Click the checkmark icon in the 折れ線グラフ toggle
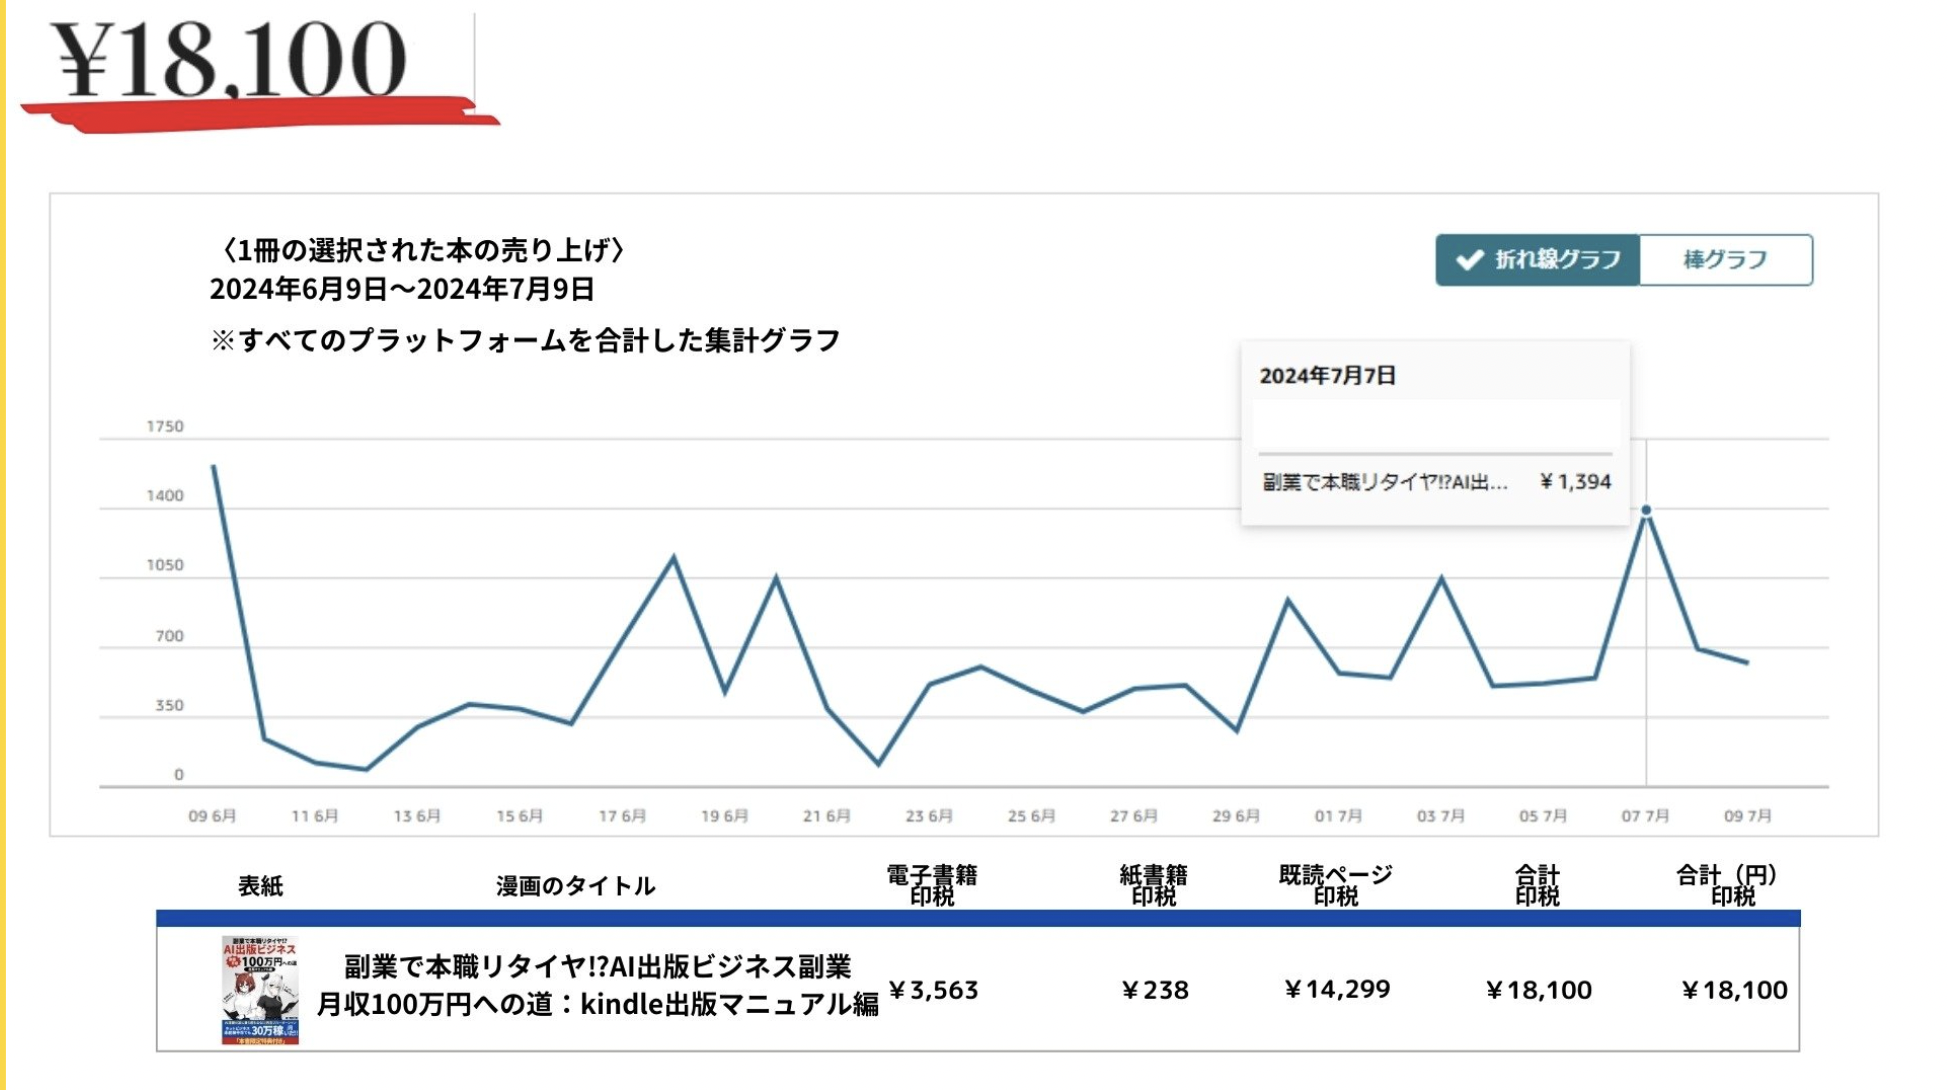Image resolution: width=1948 pixels, height=1090 pixels. [1469, 260]
